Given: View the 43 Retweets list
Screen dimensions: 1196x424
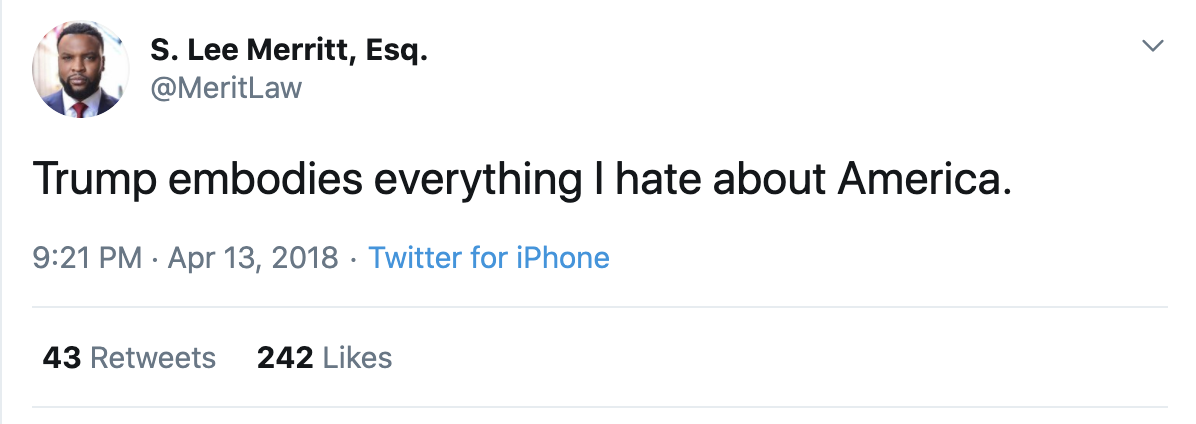Looking at the screenshot, I should [129, 358].
